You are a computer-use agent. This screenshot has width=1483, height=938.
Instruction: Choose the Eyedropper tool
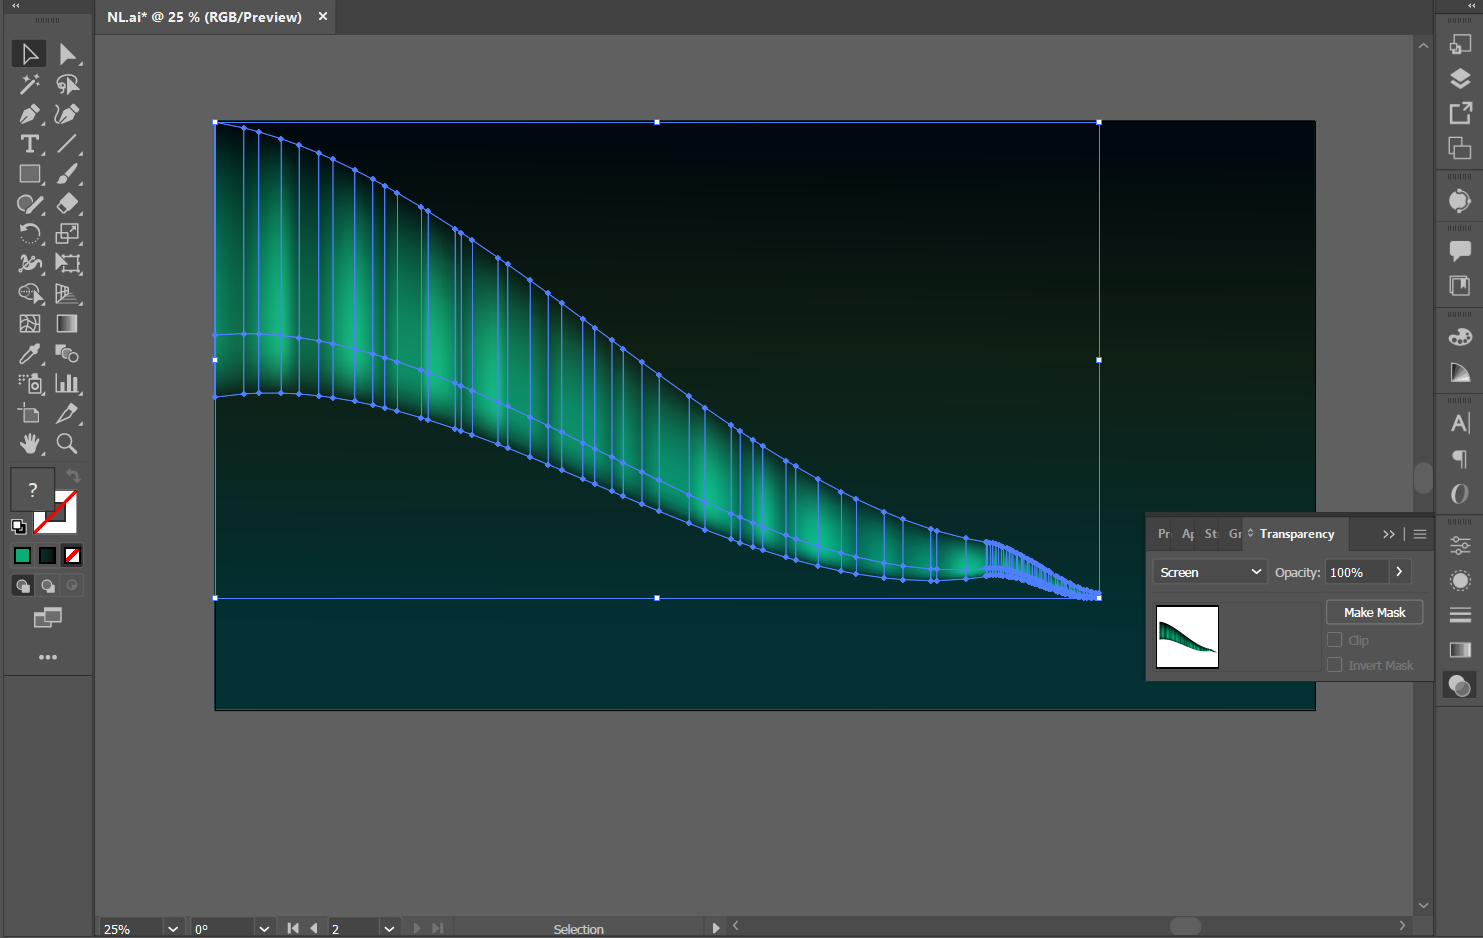(29, 354)
